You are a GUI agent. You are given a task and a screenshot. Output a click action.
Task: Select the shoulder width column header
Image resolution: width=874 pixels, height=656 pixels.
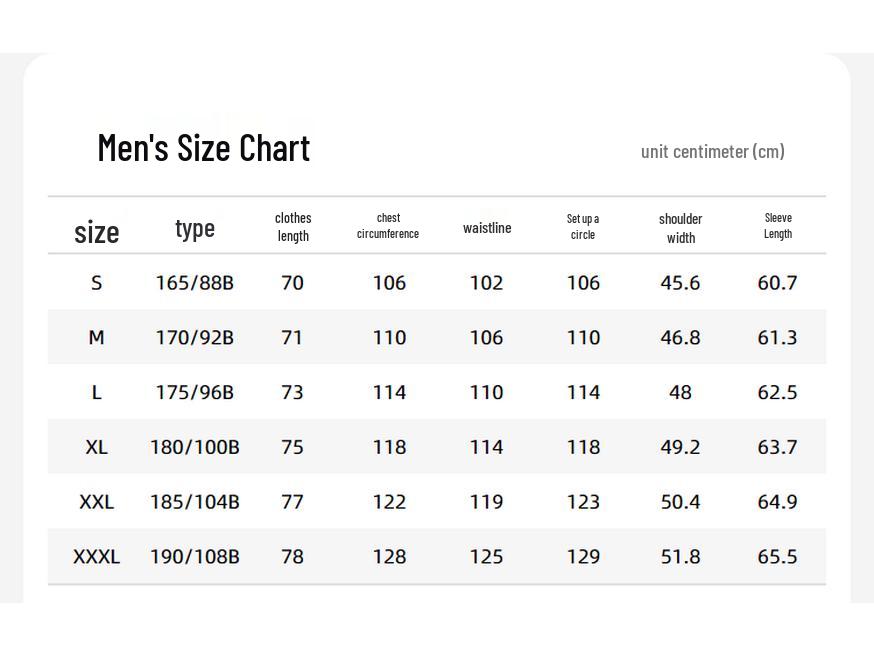680,228
